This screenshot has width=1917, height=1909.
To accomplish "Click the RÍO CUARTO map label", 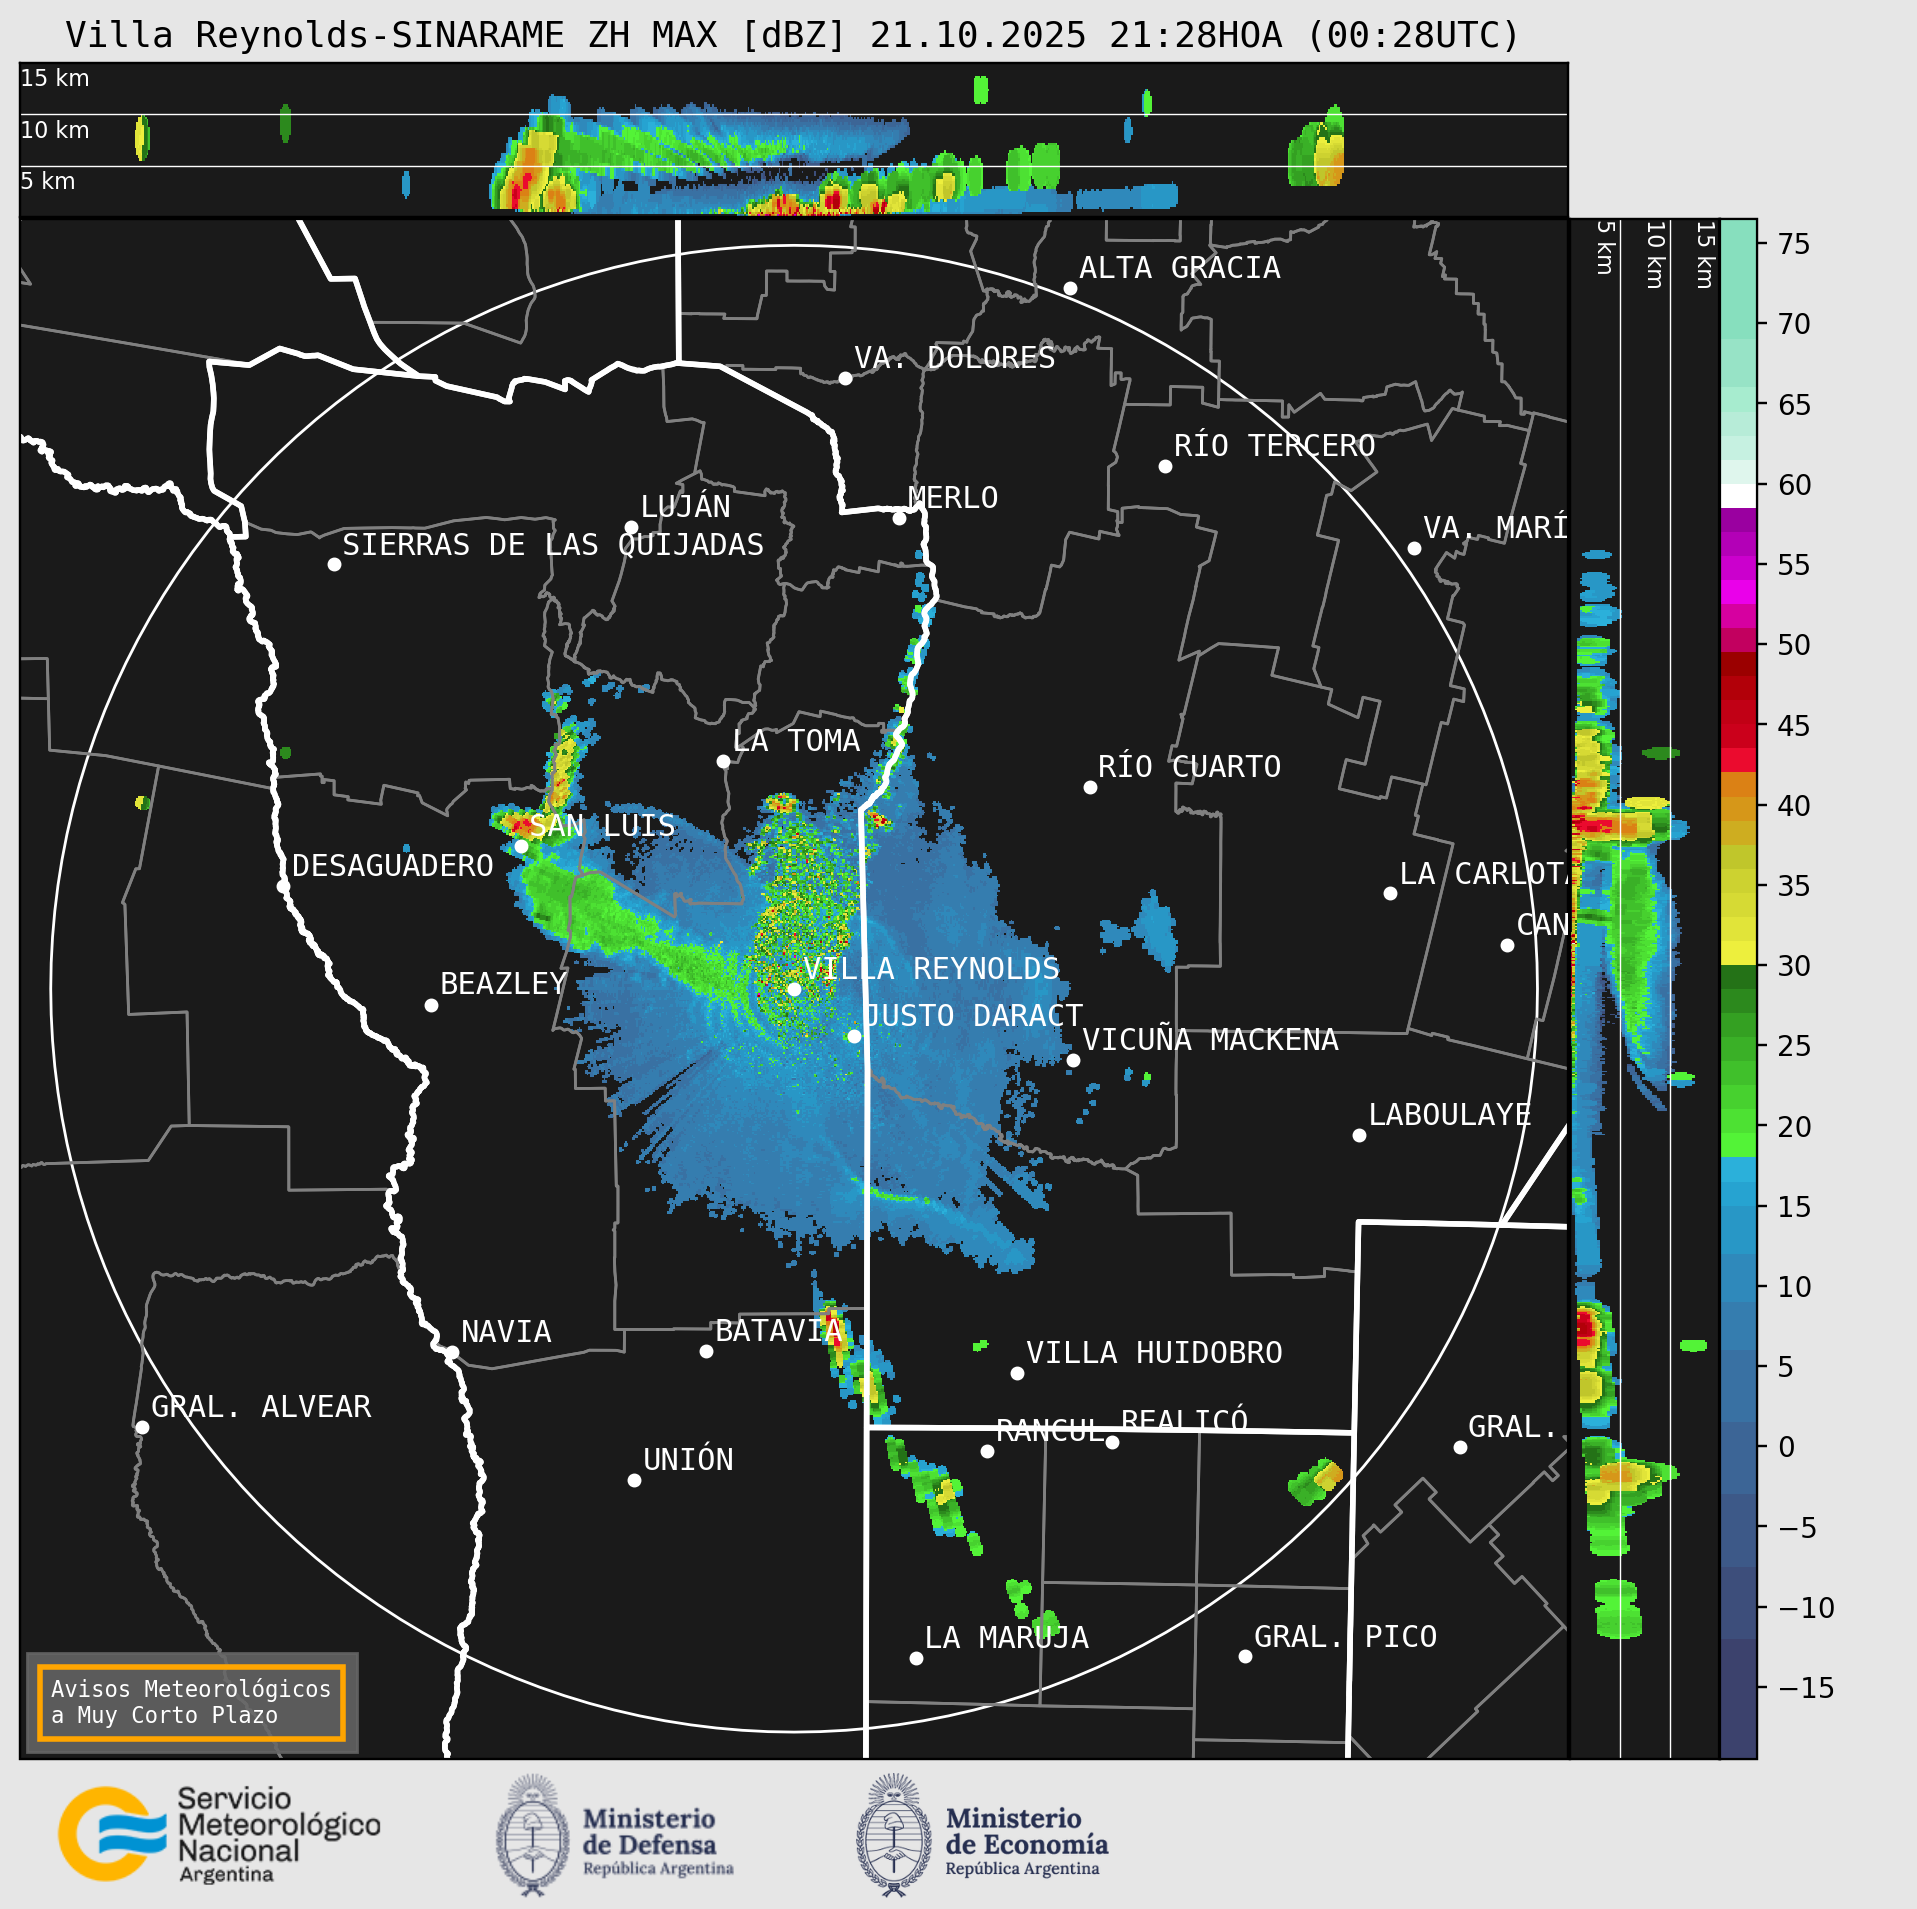I will coord(1189,766).
